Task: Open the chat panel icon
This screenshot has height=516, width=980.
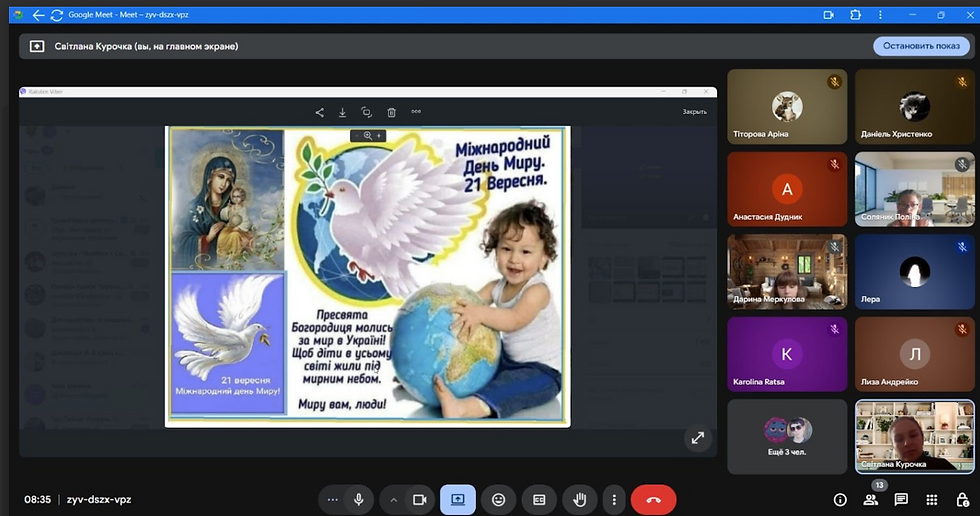Action: point(901,500)
